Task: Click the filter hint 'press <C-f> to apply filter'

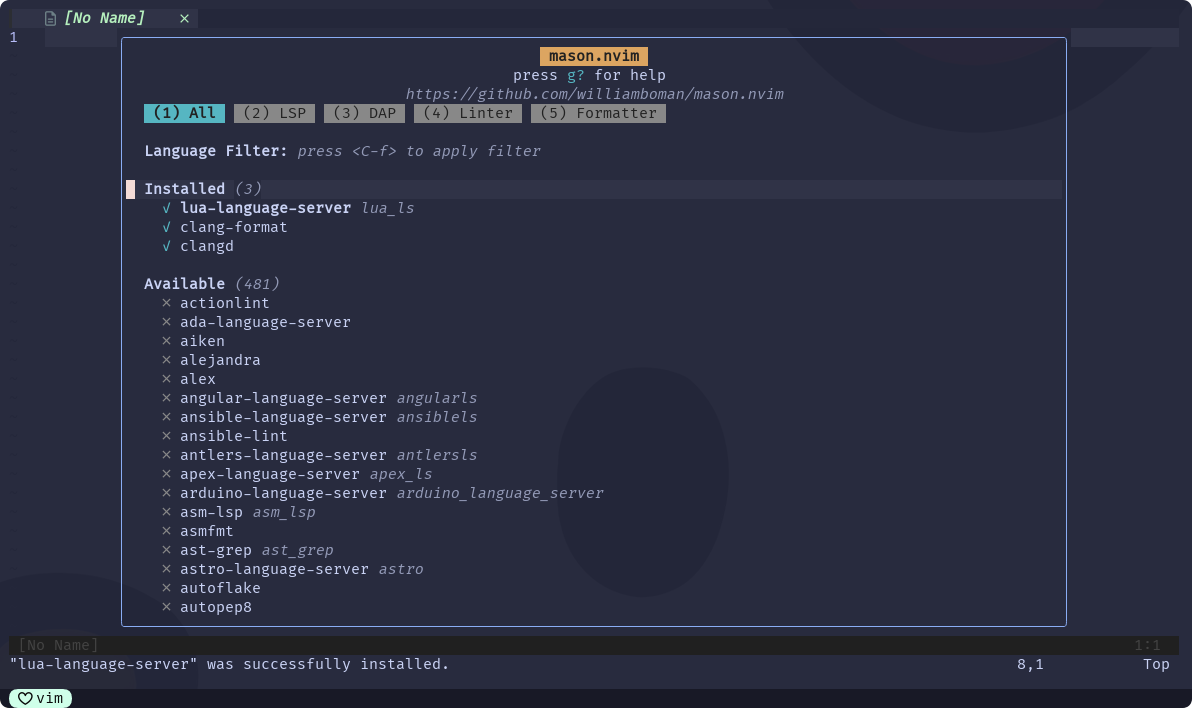Action: tap(419, 151)
